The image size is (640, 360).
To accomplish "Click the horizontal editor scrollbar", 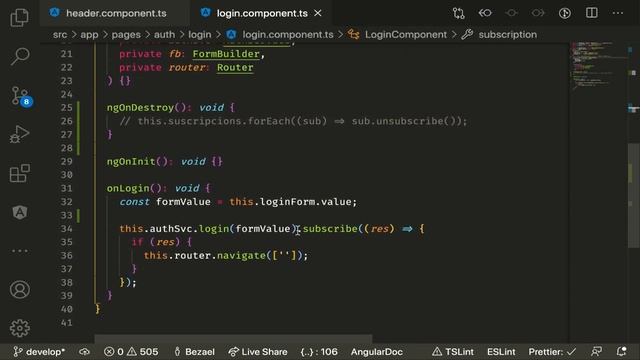I will click(x=233, y=339).
